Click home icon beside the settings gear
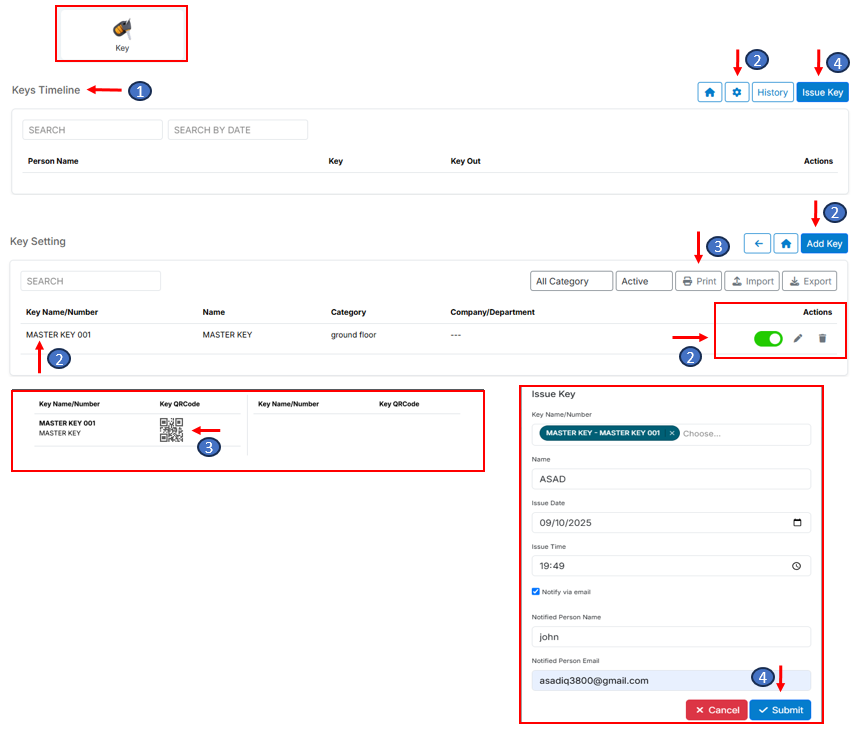Image resolution: width=856 pixels, height=731 pixels. (x=710, y=92)
